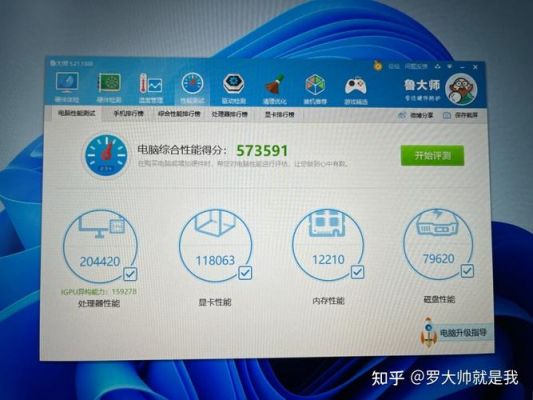Open the 温度管理 thermometer icon
Screen dimensions: 533x400
click(151, 83)
